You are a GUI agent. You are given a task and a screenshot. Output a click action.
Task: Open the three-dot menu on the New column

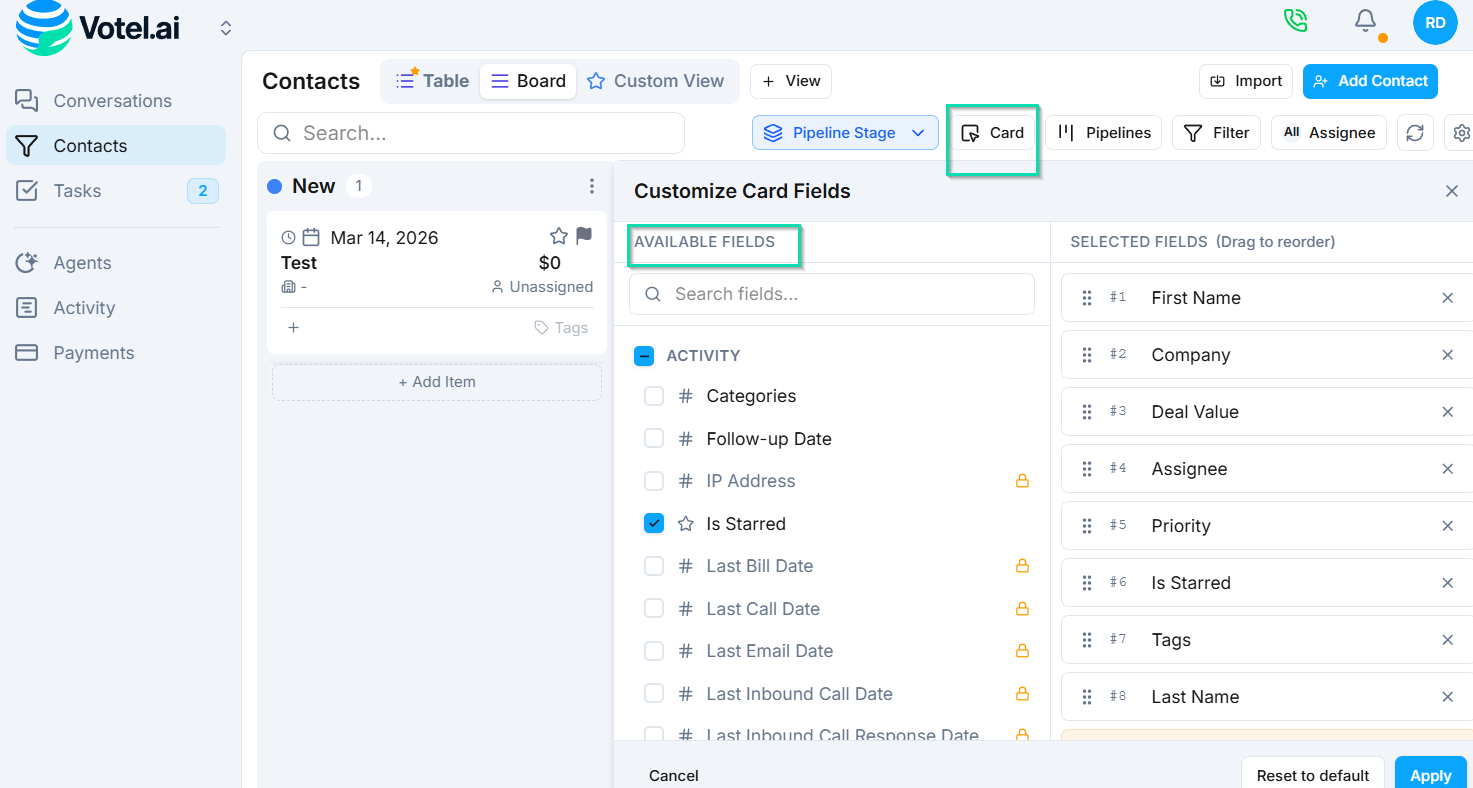coord(592,185)
